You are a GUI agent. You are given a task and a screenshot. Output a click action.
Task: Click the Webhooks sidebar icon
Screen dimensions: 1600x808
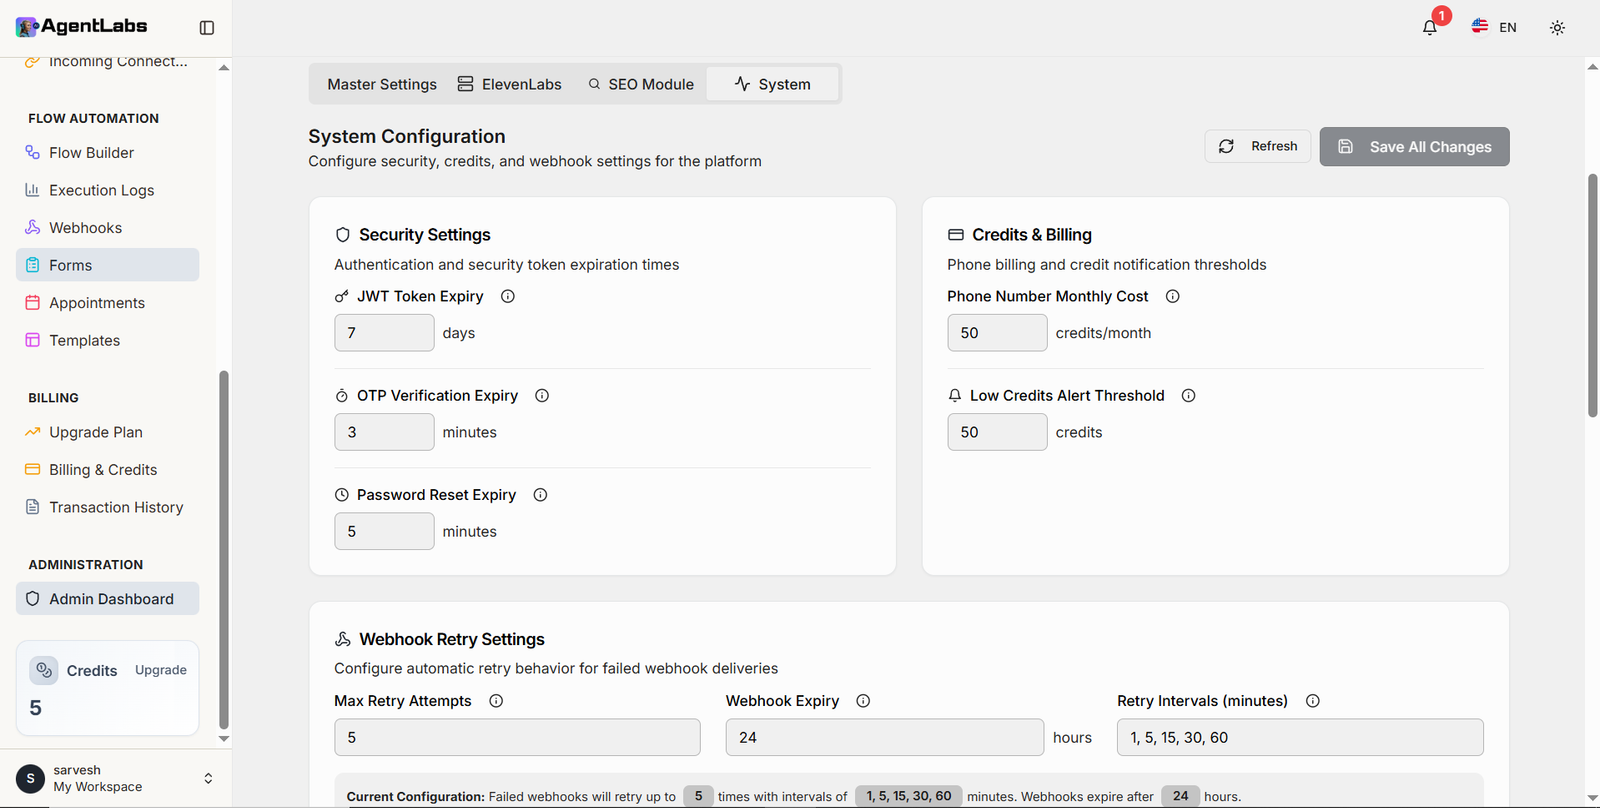pos(33,228)
